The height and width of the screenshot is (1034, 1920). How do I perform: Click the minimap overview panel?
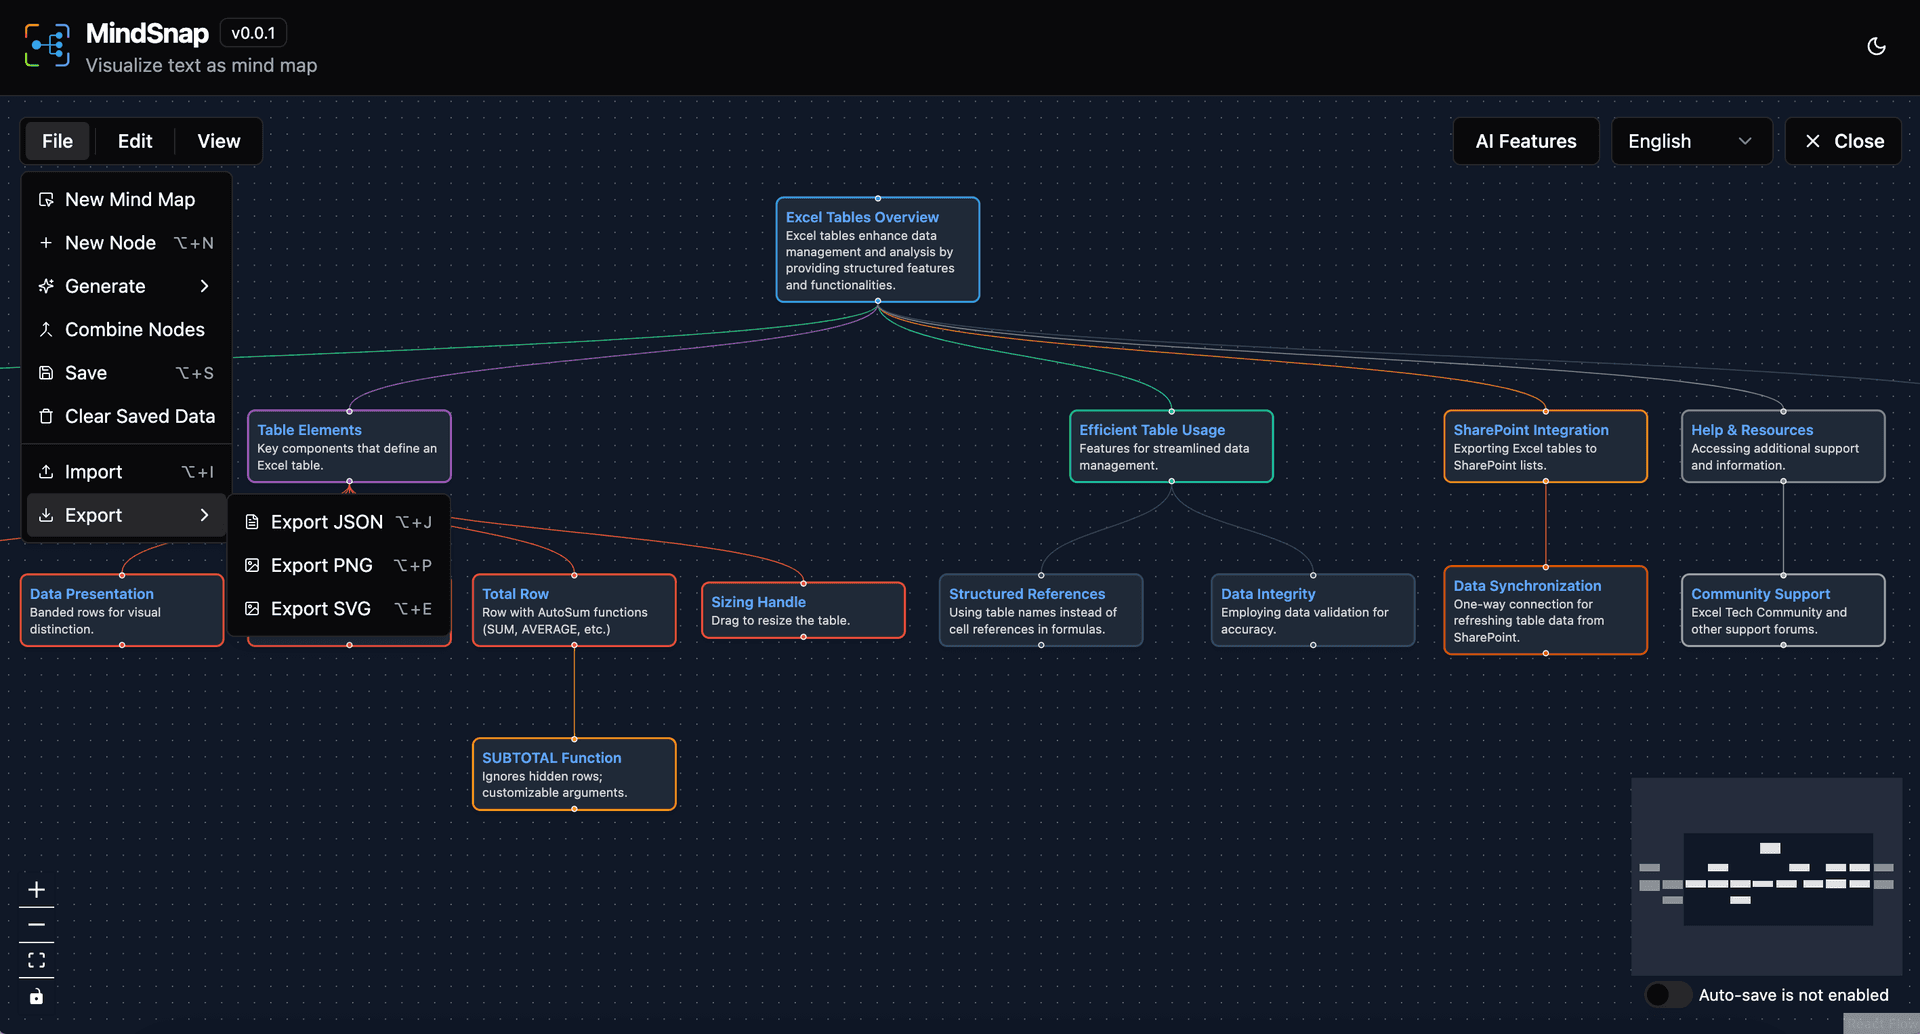coord(1766,876)
